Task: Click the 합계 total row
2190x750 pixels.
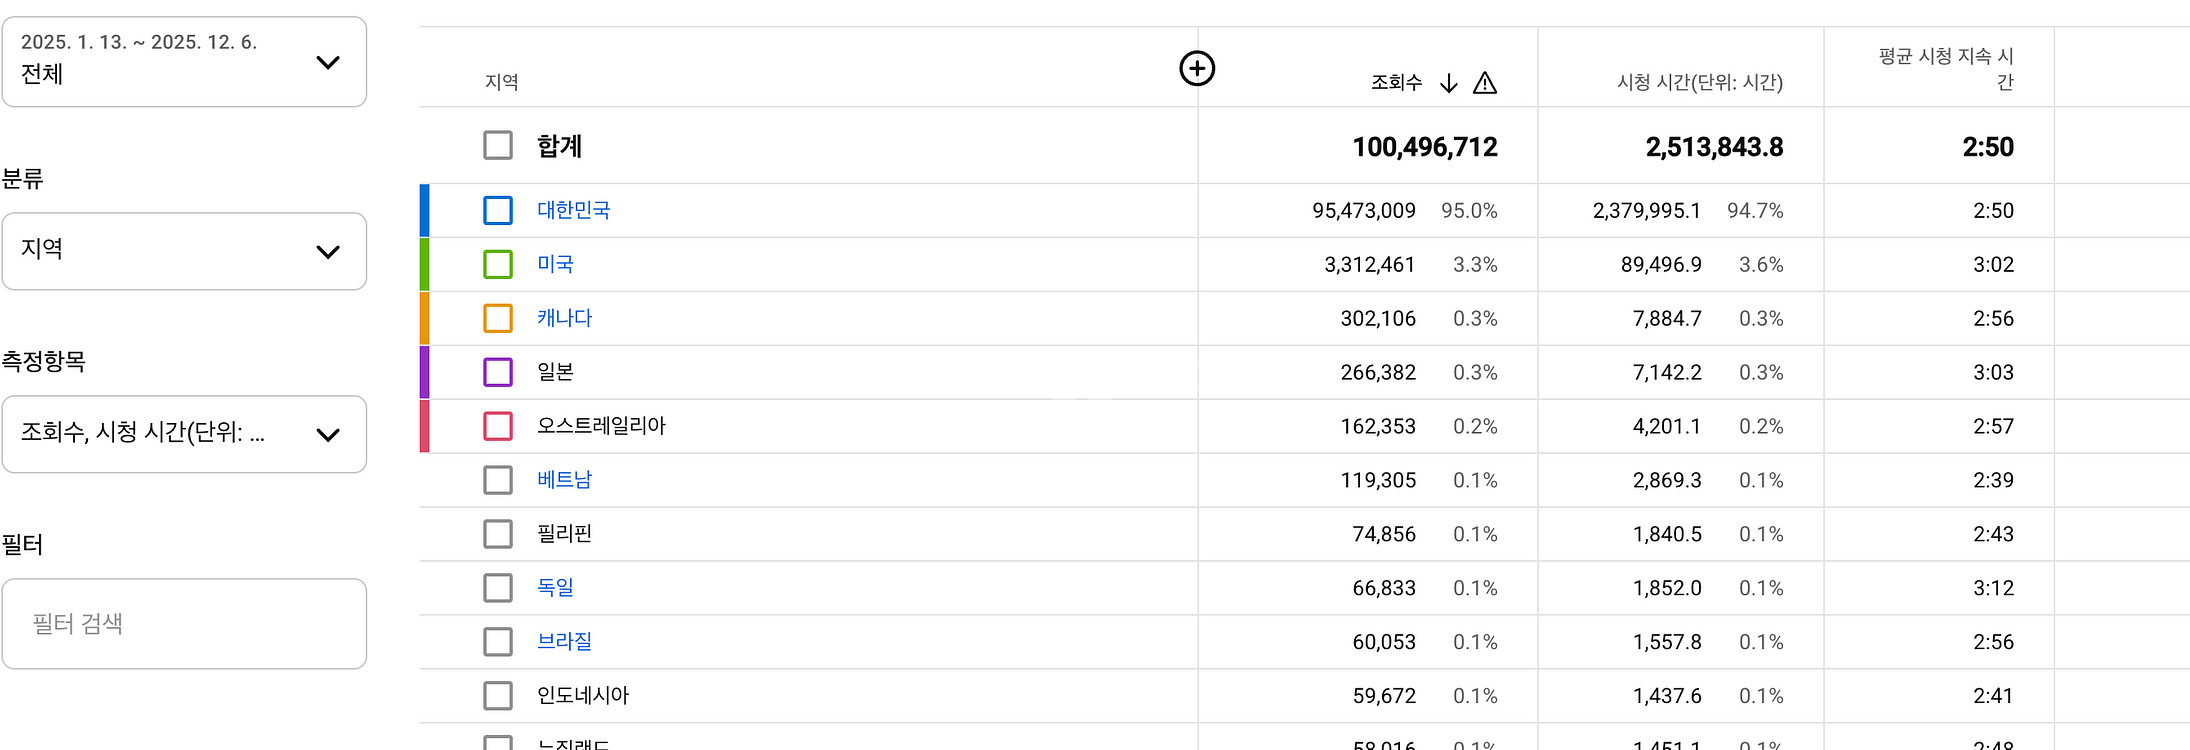Action: [x=563, y=146]
